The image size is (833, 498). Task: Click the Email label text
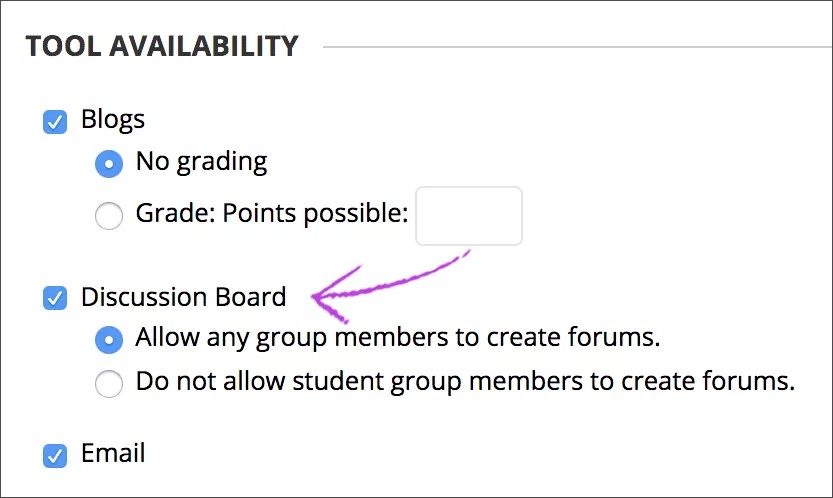point(113,453)
